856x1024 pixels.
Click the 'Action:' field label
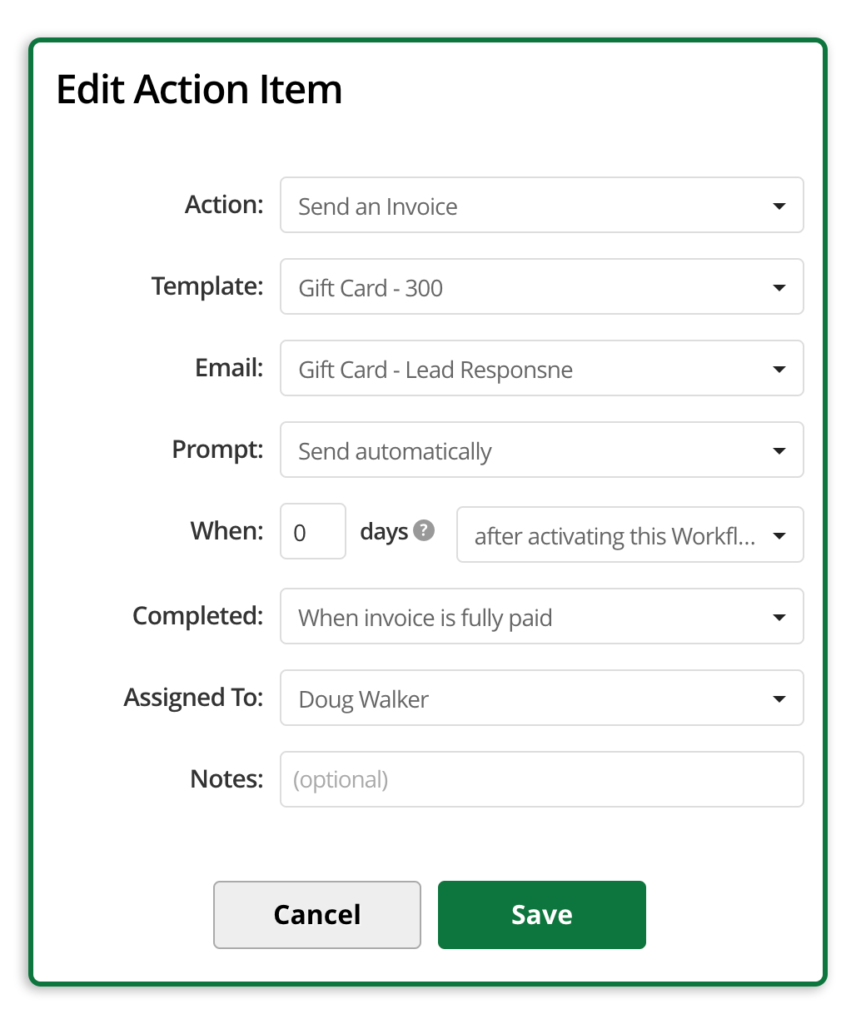coord(224,205)
